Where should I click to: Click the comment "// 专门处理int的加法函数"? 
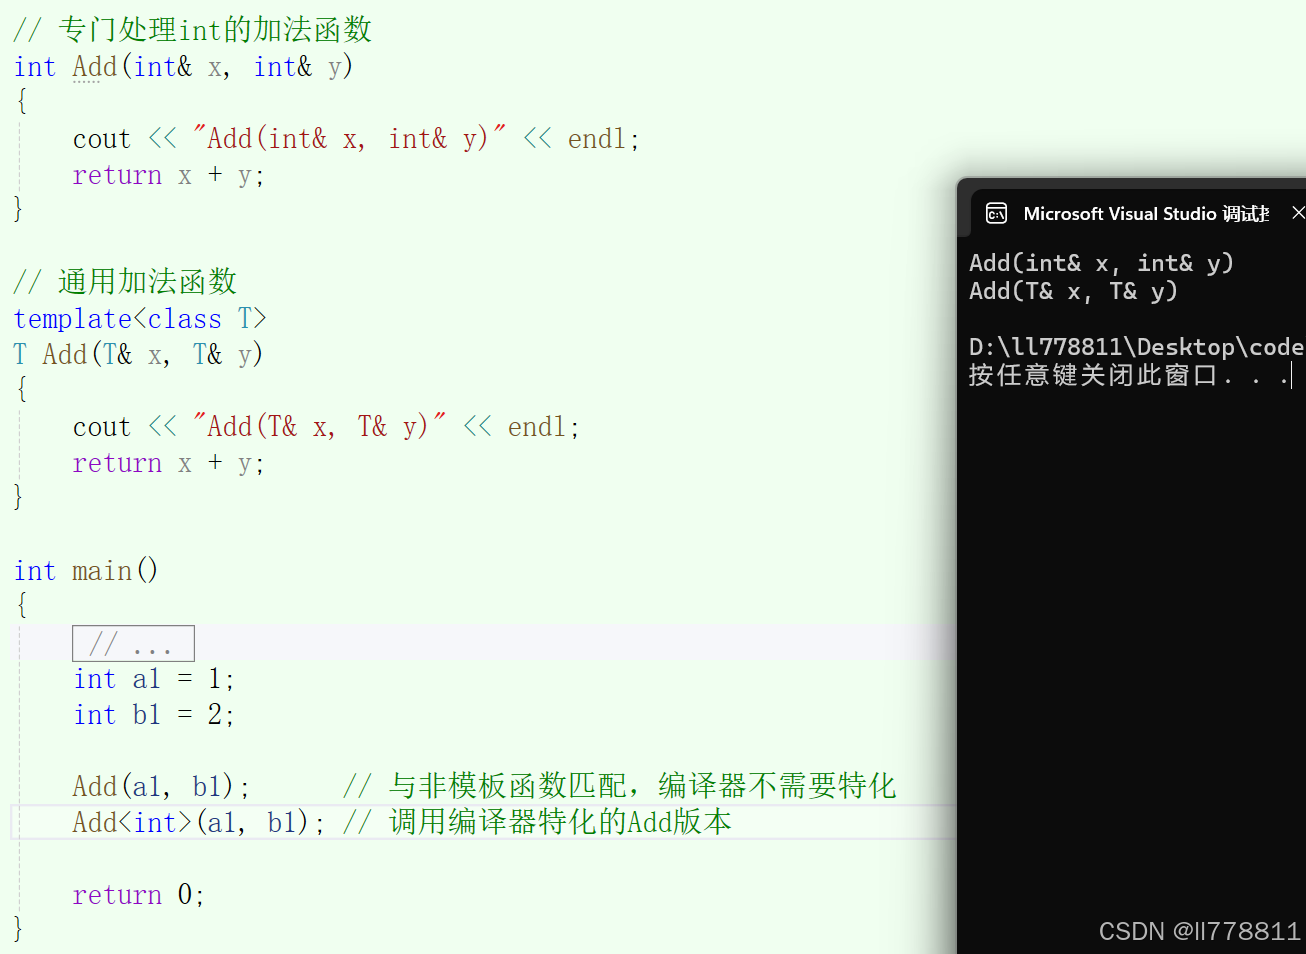click(x=192, y=30)
